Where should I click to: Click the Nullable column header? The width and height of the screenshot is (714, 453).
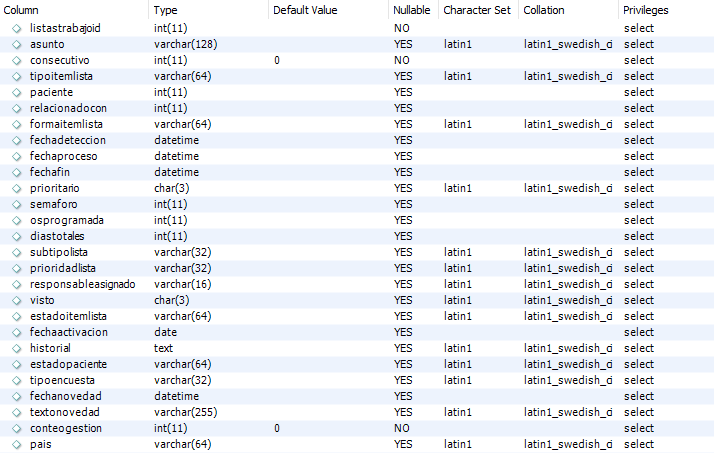[413, 10]
